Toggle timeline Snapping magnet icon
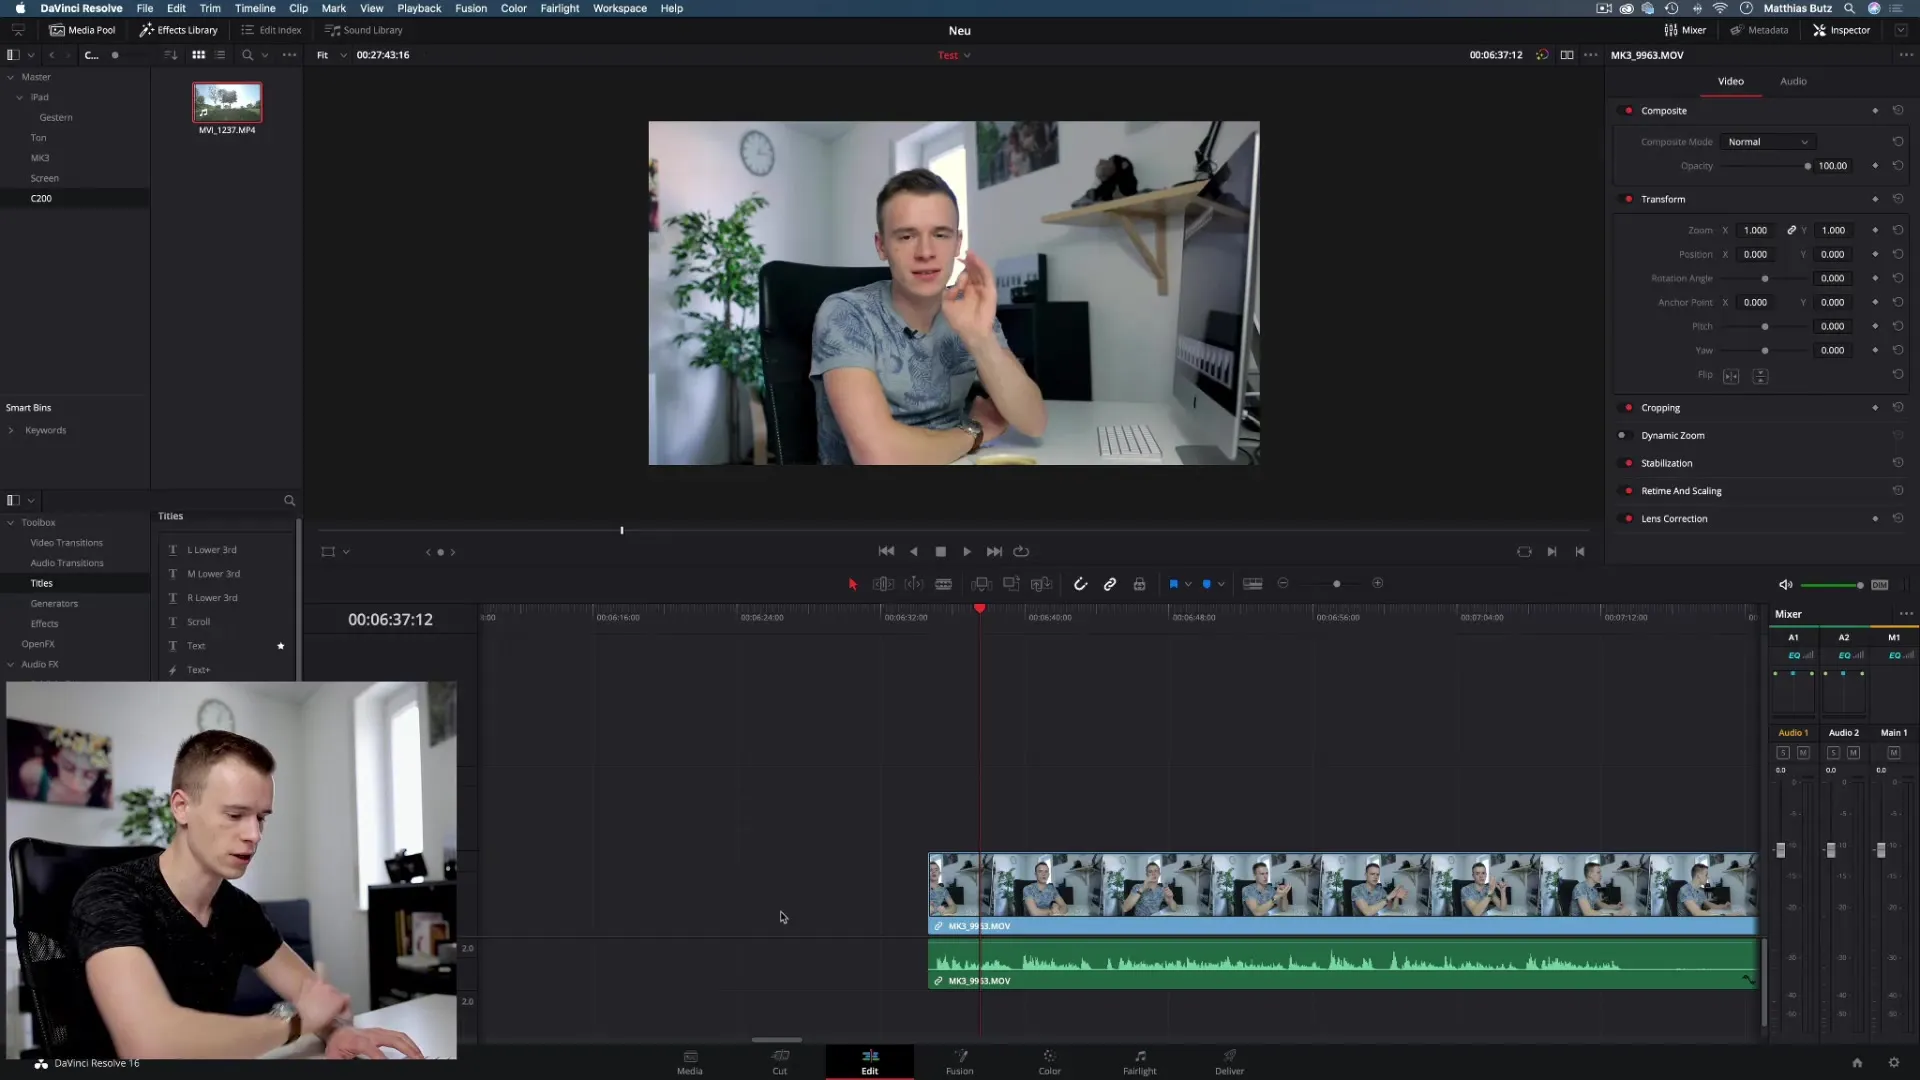The height and width of the screenshot is (1080, 1920). (1080, 584)
